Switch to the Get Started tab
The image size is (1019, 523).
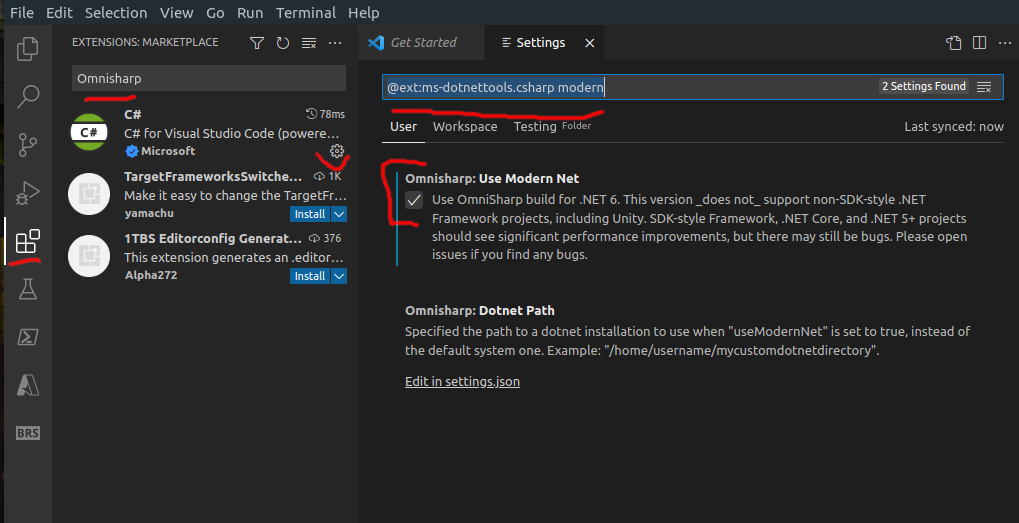(421, 43)
